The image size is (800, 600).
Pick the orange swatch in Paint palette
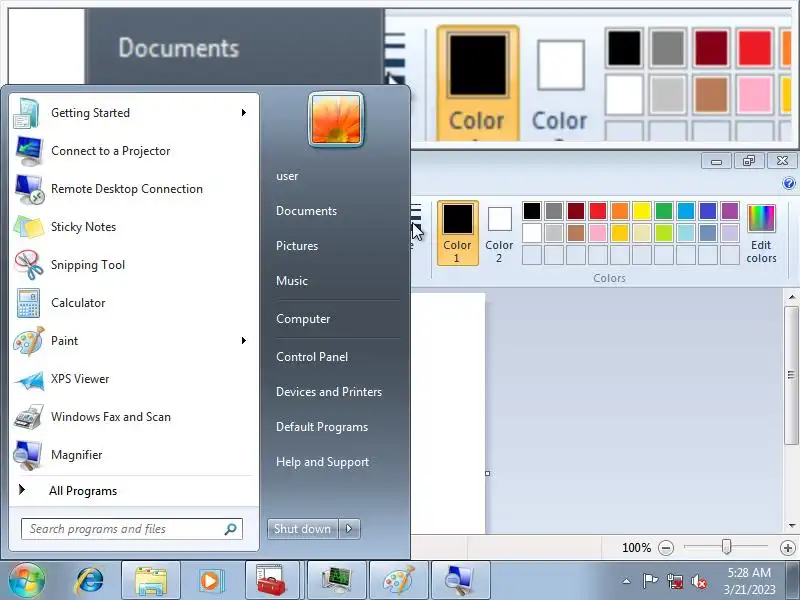pyautogui.click(x=619, y=211)
